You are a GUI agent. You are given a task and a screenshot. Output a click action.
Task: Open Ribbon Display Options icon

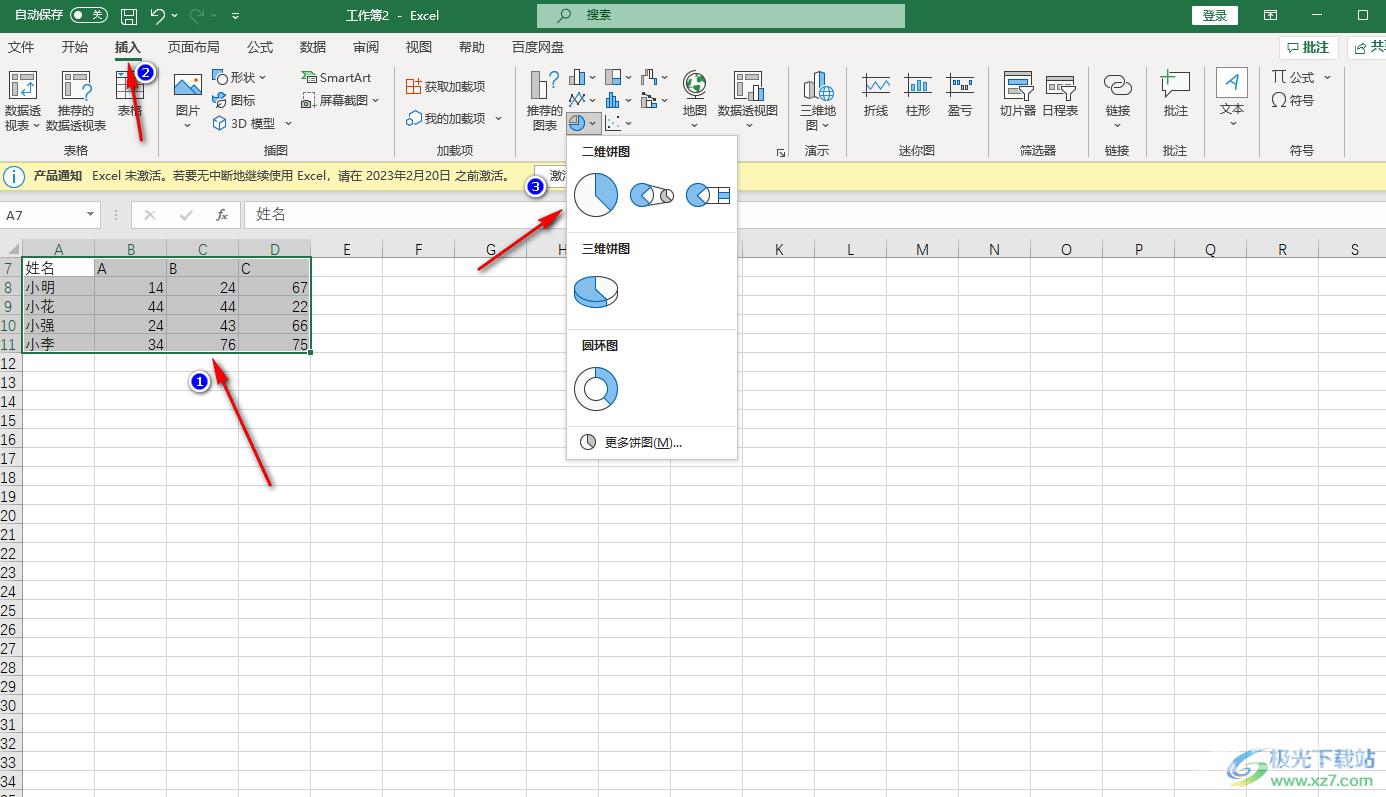tap(1270, 16)
